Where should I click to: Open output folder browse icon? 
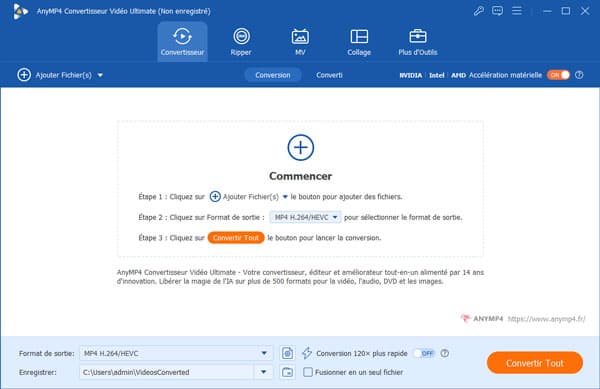(287, 372)
